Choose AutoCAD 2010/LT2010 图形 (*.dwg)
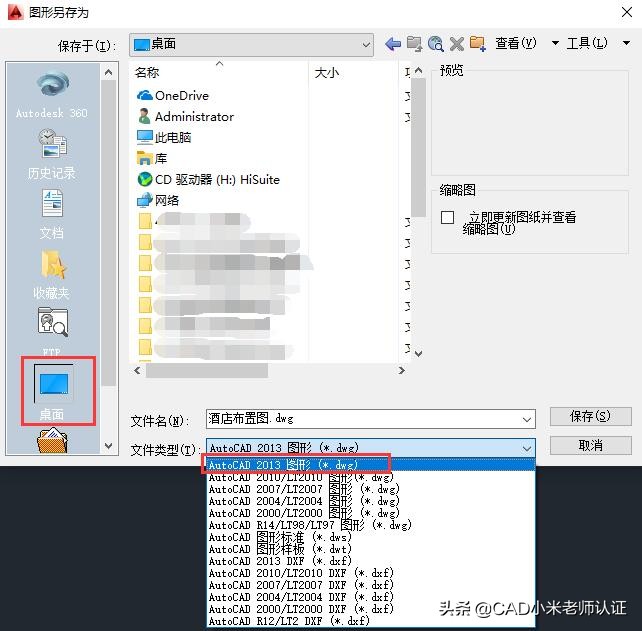Viewport: 642px width, 631px height. 371,477
